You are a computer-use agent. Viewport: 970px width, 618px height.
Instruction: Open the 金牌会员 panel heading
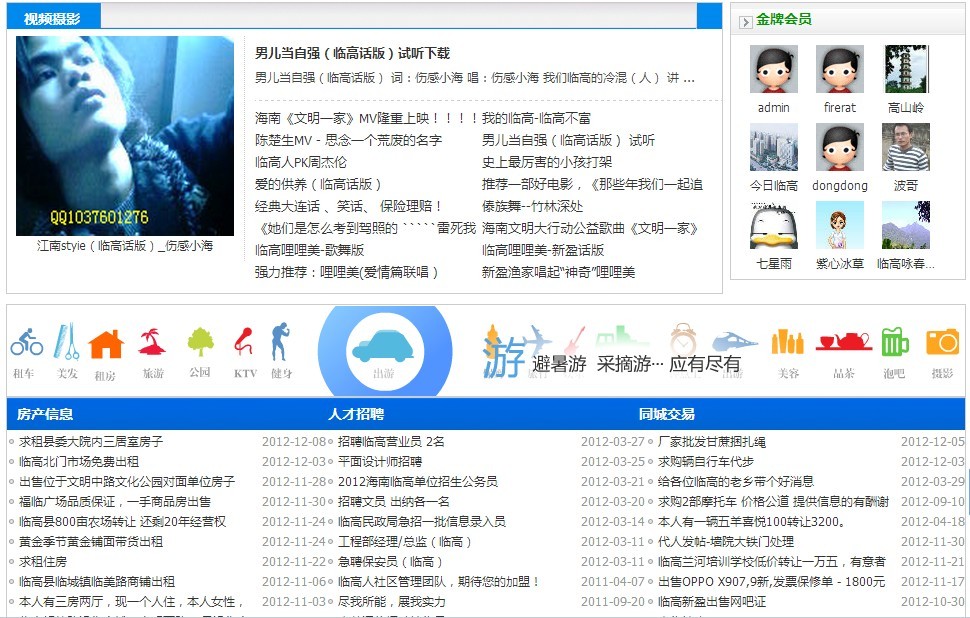[x=783, y=19]
